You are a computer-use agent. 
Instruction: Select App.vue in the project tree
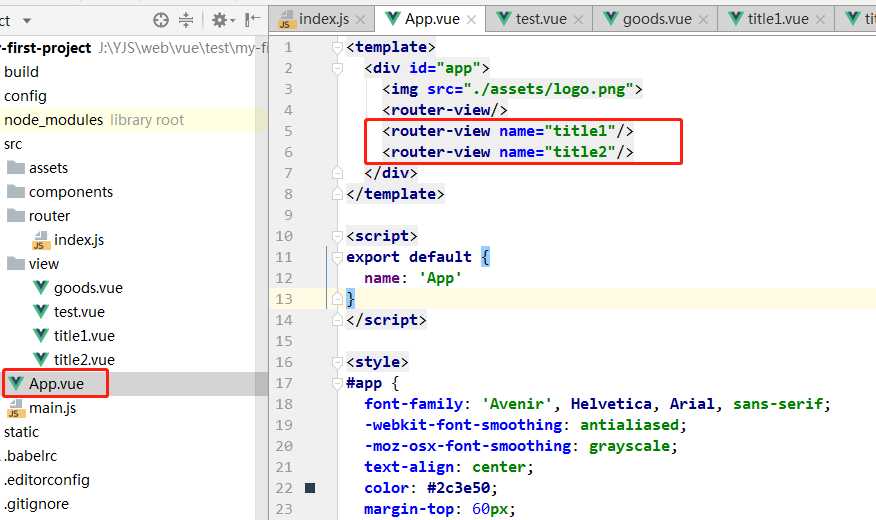(x=56, y=384)
